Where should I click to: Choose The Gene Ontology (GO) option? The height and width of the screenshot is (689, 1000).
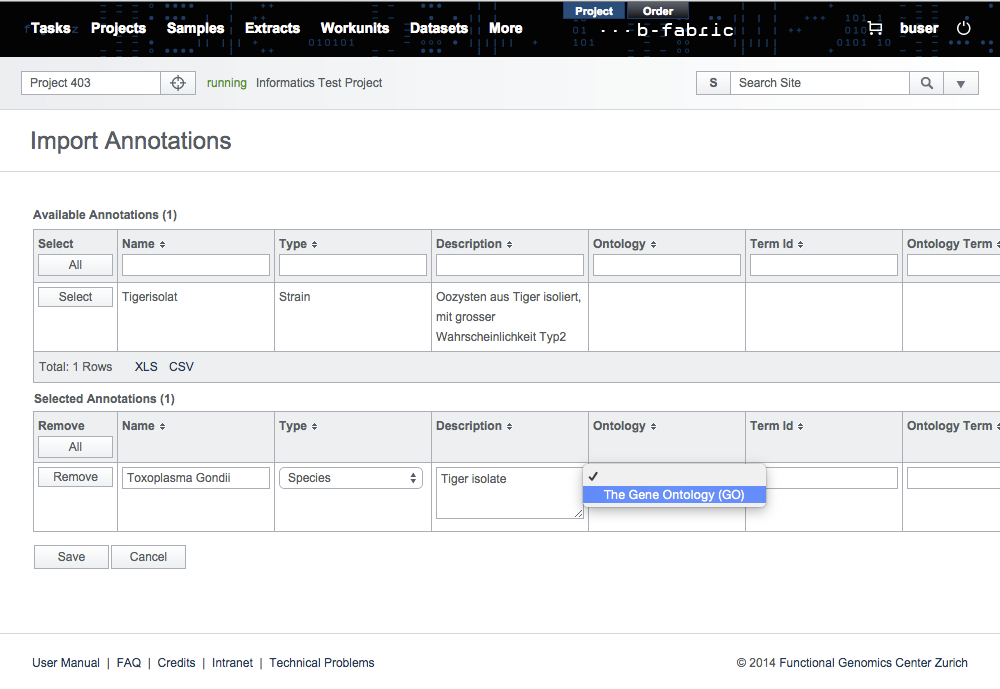pyautogui.click(x=673, y=495)
